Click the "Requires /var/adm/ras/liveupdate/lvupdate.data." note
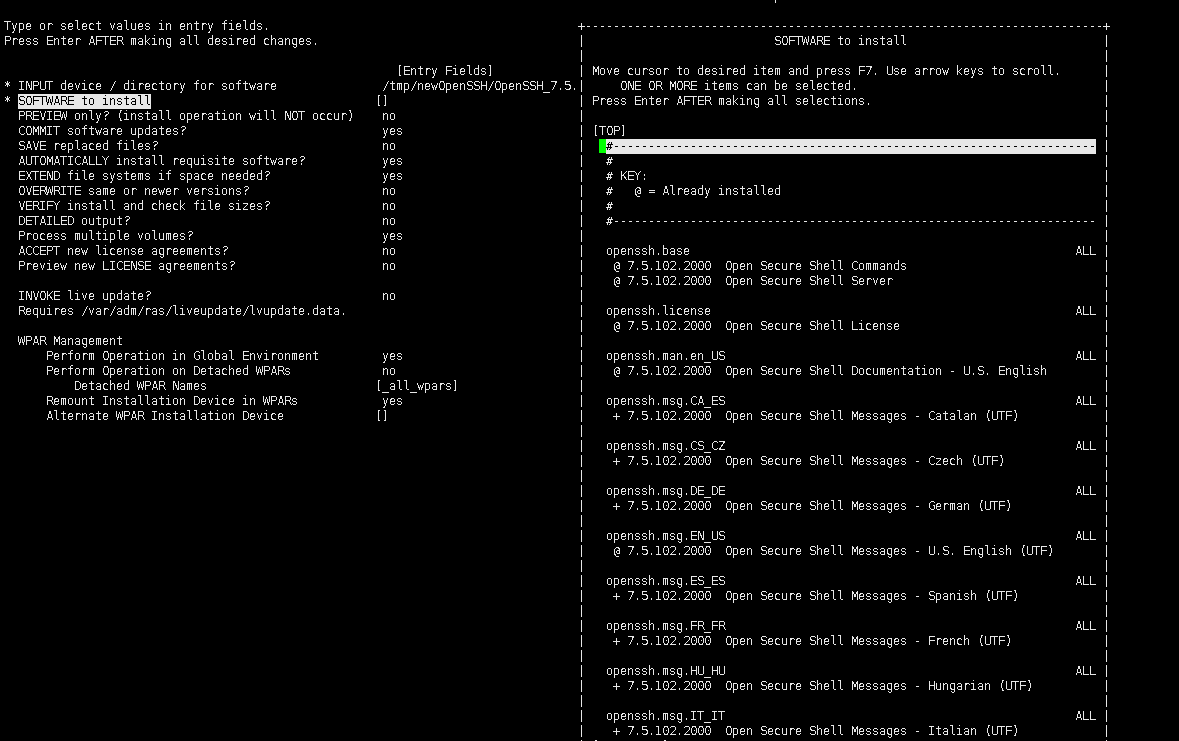The image size is (1179, 741). 182,311
